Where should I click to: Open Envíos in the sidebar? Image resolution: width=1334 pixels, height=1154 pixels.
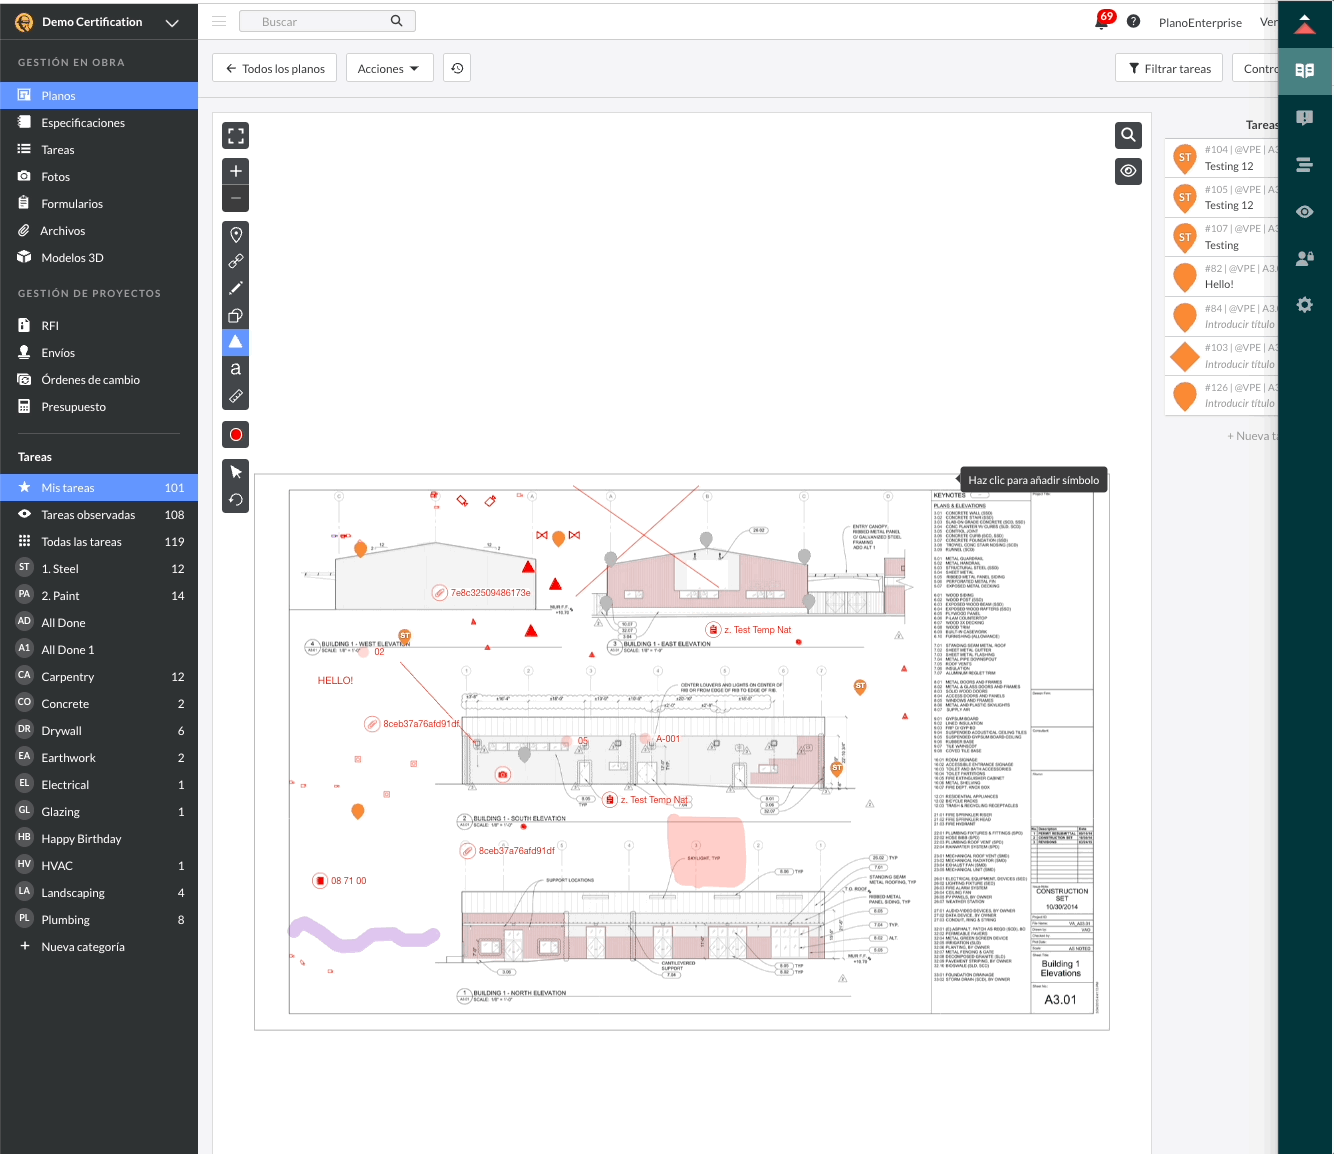[99, 353]
